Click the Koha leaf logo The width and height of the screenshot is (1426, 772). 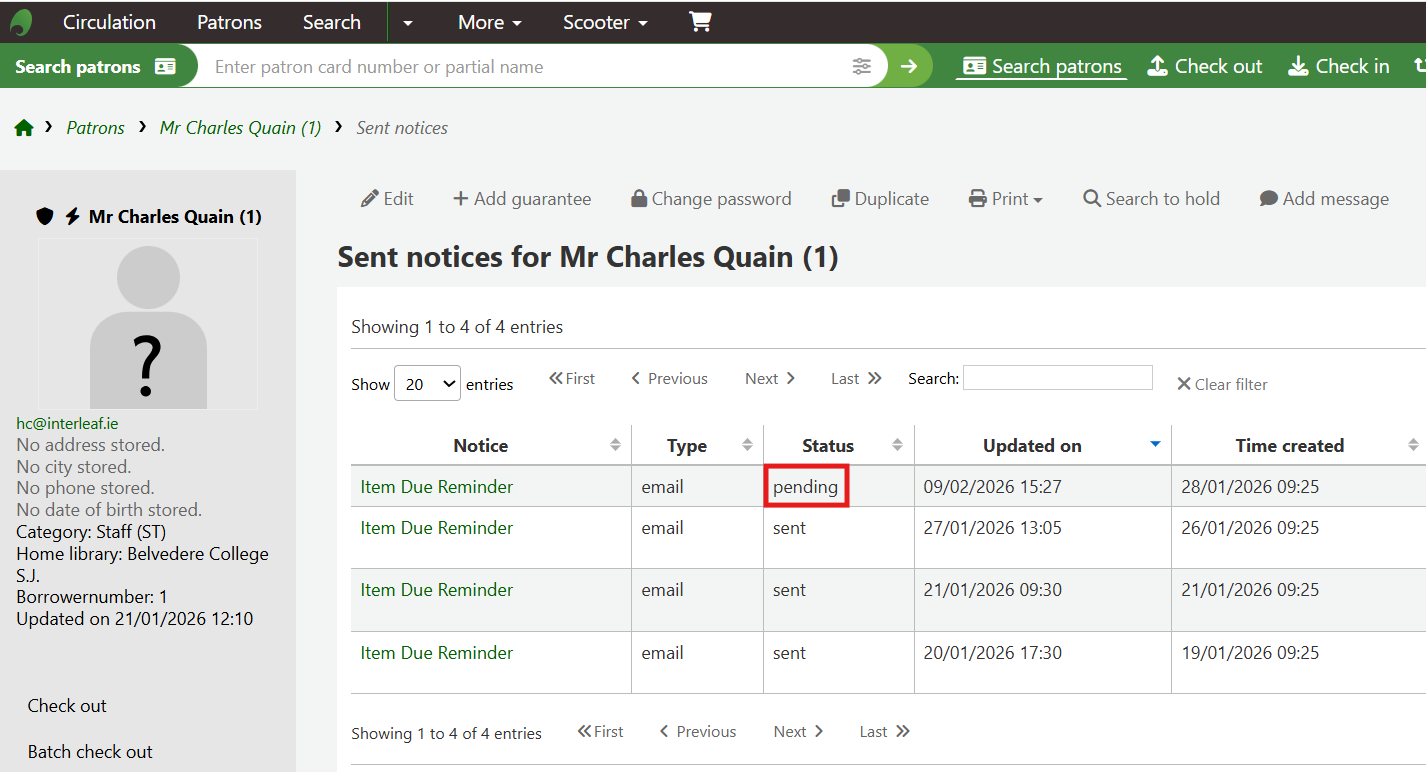click(x=21, y=22)
